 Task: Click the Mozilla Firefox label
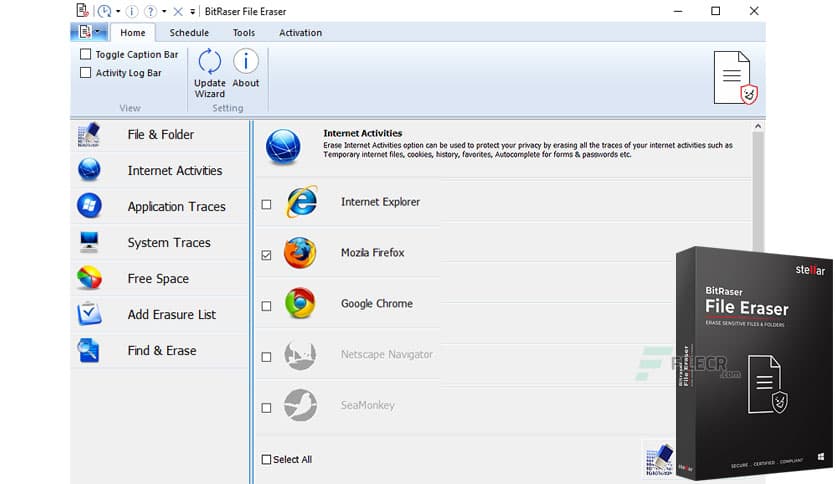click(372, 253)
